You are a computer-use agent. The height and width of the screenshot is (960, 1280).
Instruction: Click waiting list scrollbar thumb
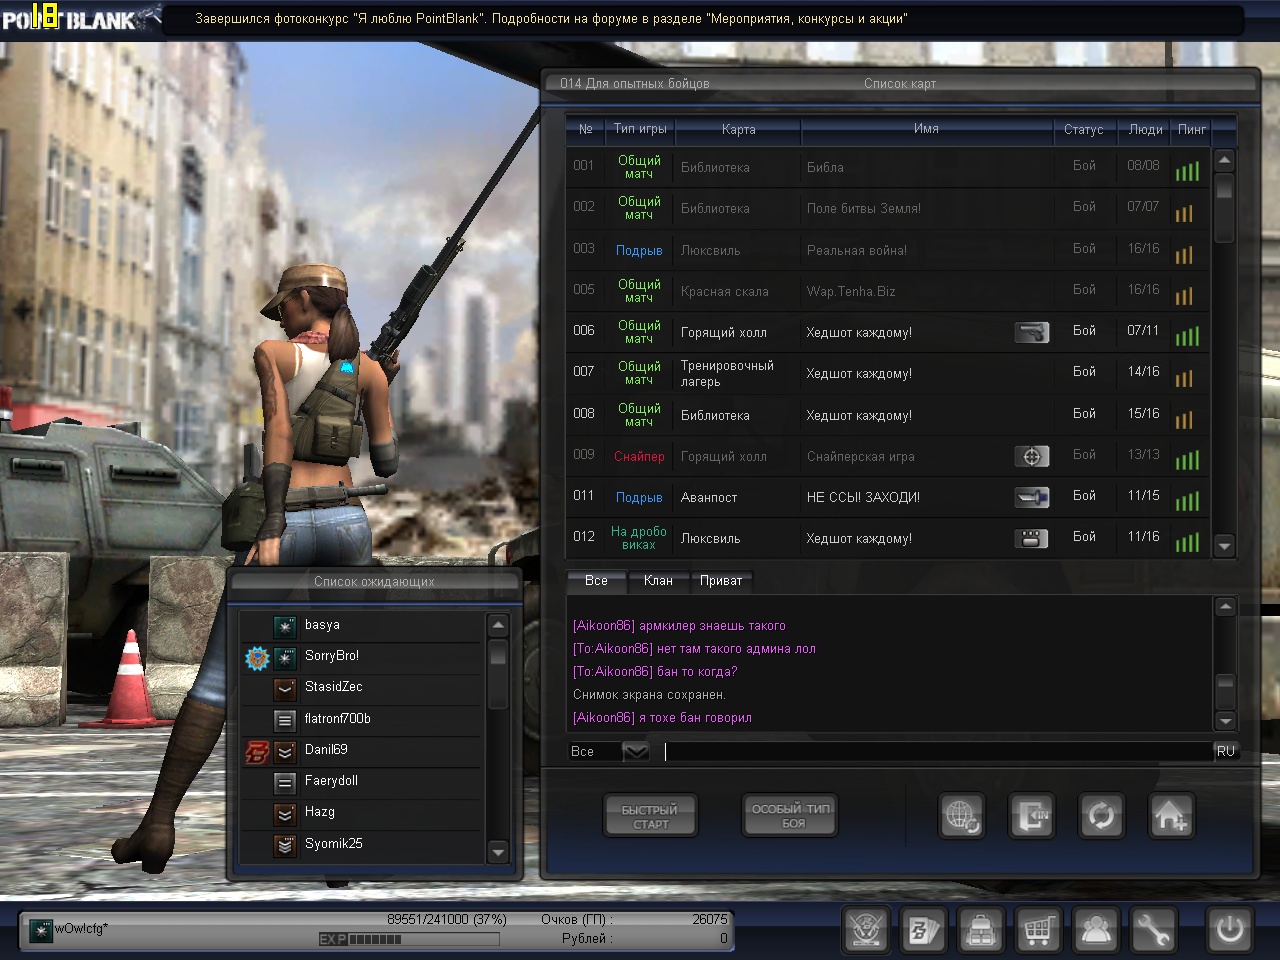pos(498,673)
